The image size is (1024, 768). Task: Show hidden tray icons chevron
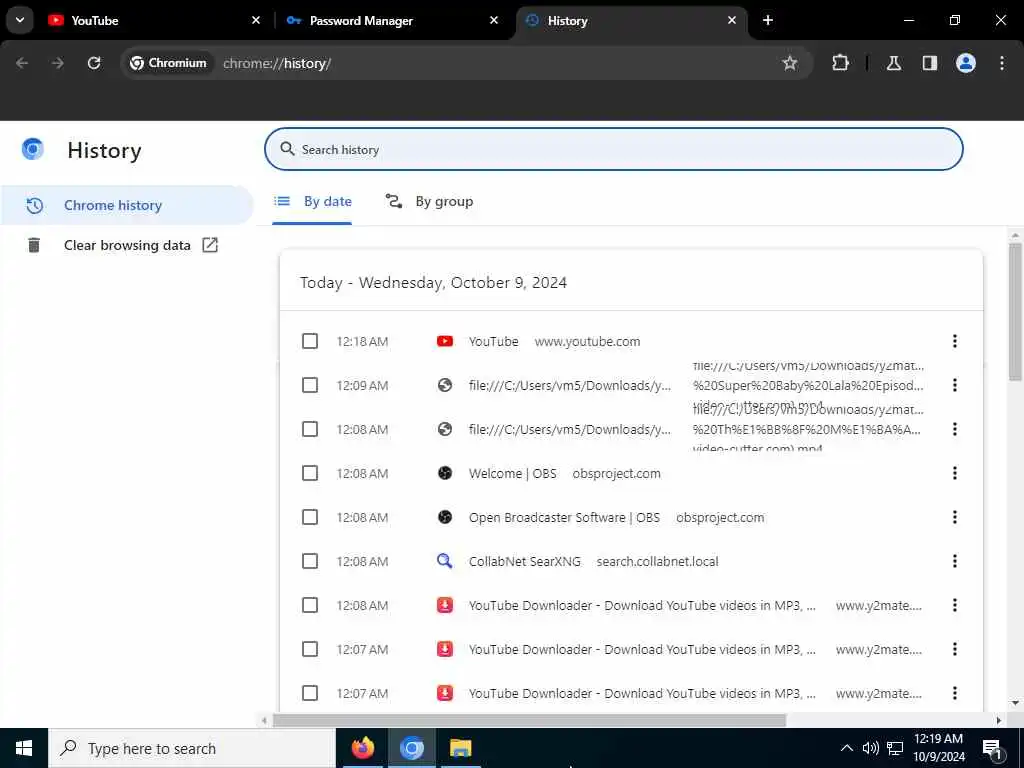coord(846,748)
